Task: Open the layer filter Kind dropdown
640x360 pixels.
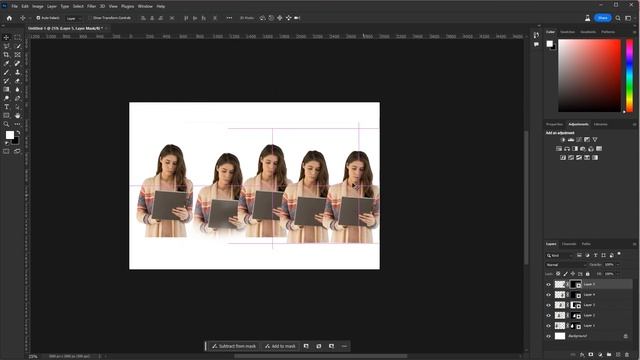Action: (560, 256)
